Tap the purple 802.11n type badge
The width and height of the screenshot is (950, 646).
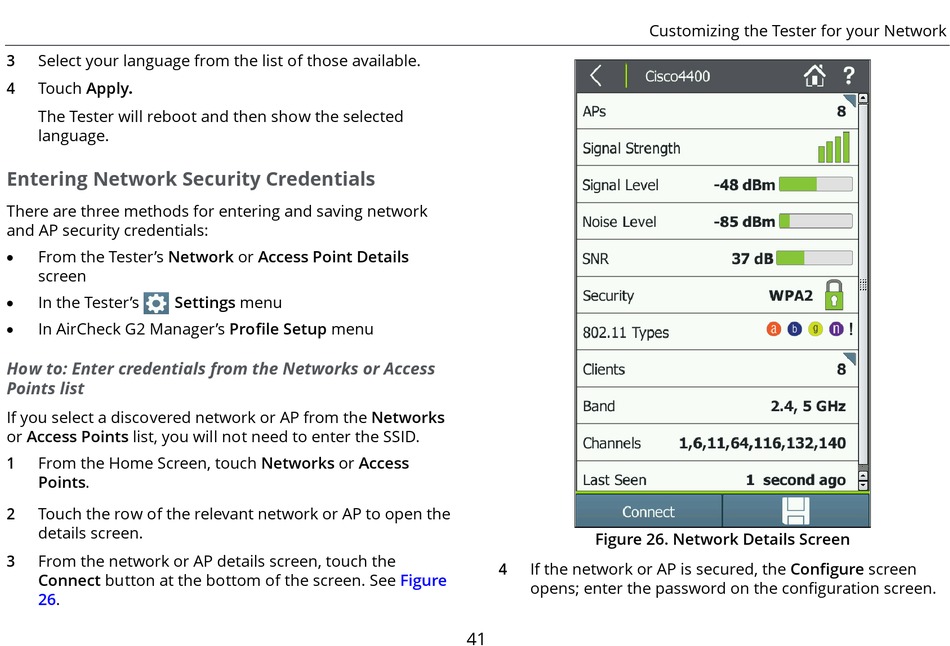836,329
